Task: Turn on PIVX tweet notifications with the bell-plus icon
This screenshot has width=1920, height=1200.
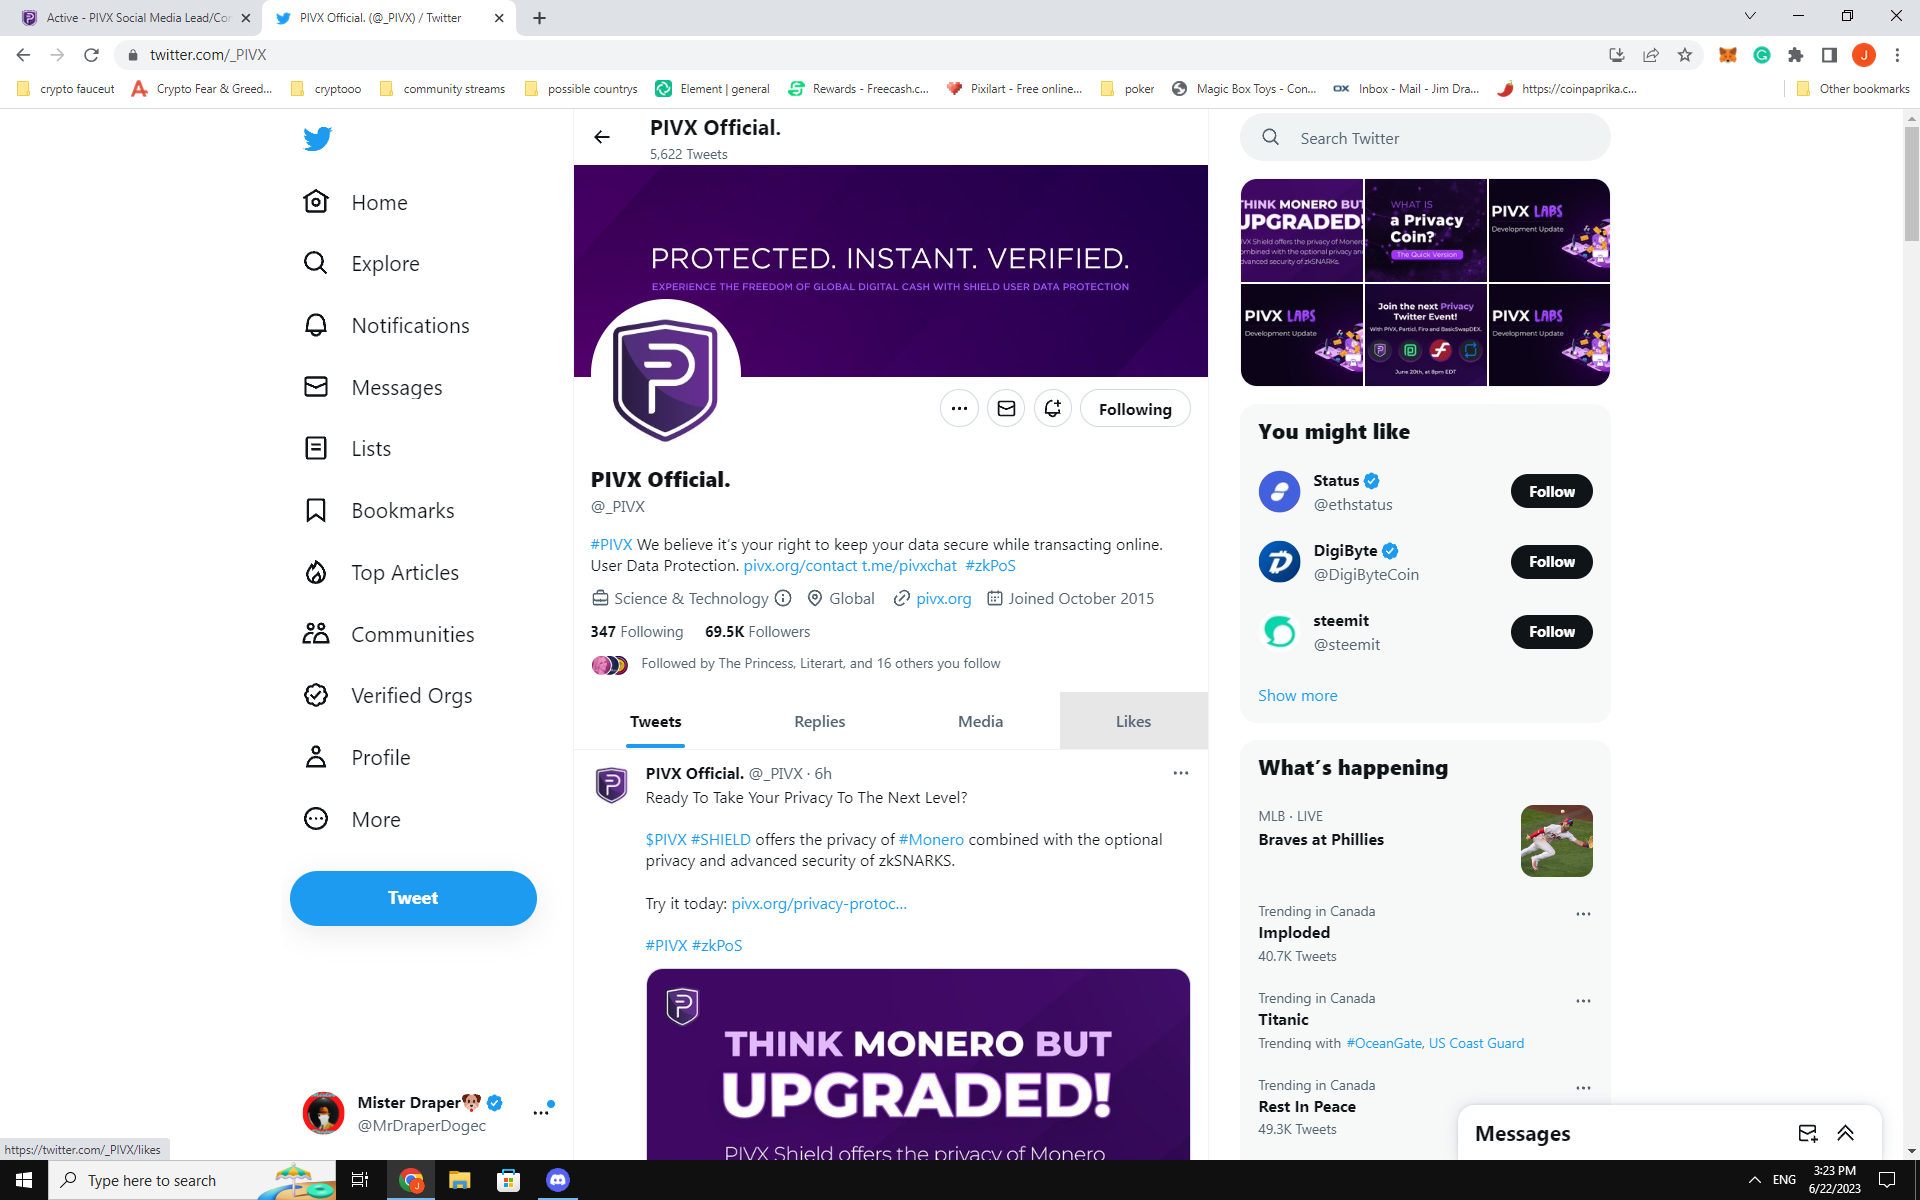Action: point(1052,409)
